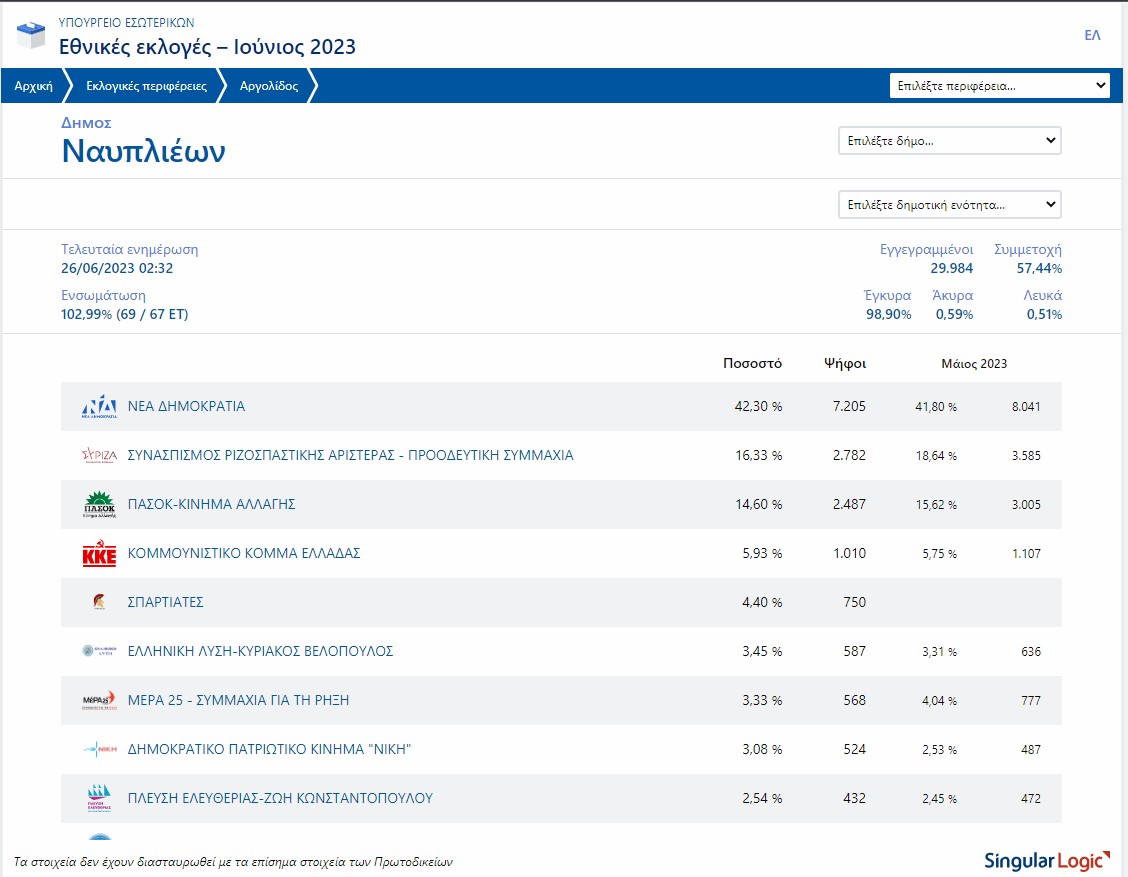Click the ballot box logo icon

click(x=31, y=35)
